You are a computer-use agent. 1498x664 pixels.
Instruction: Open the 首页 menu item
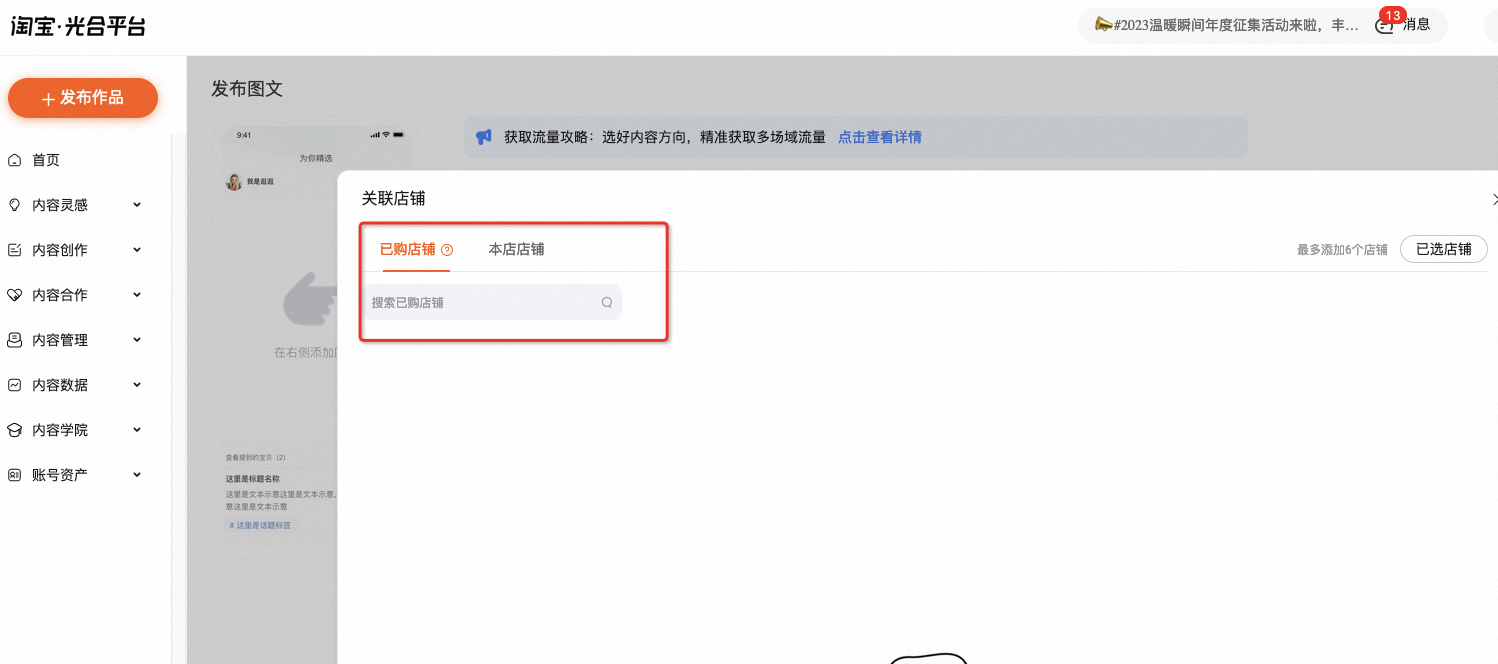(x=46, y=160)
